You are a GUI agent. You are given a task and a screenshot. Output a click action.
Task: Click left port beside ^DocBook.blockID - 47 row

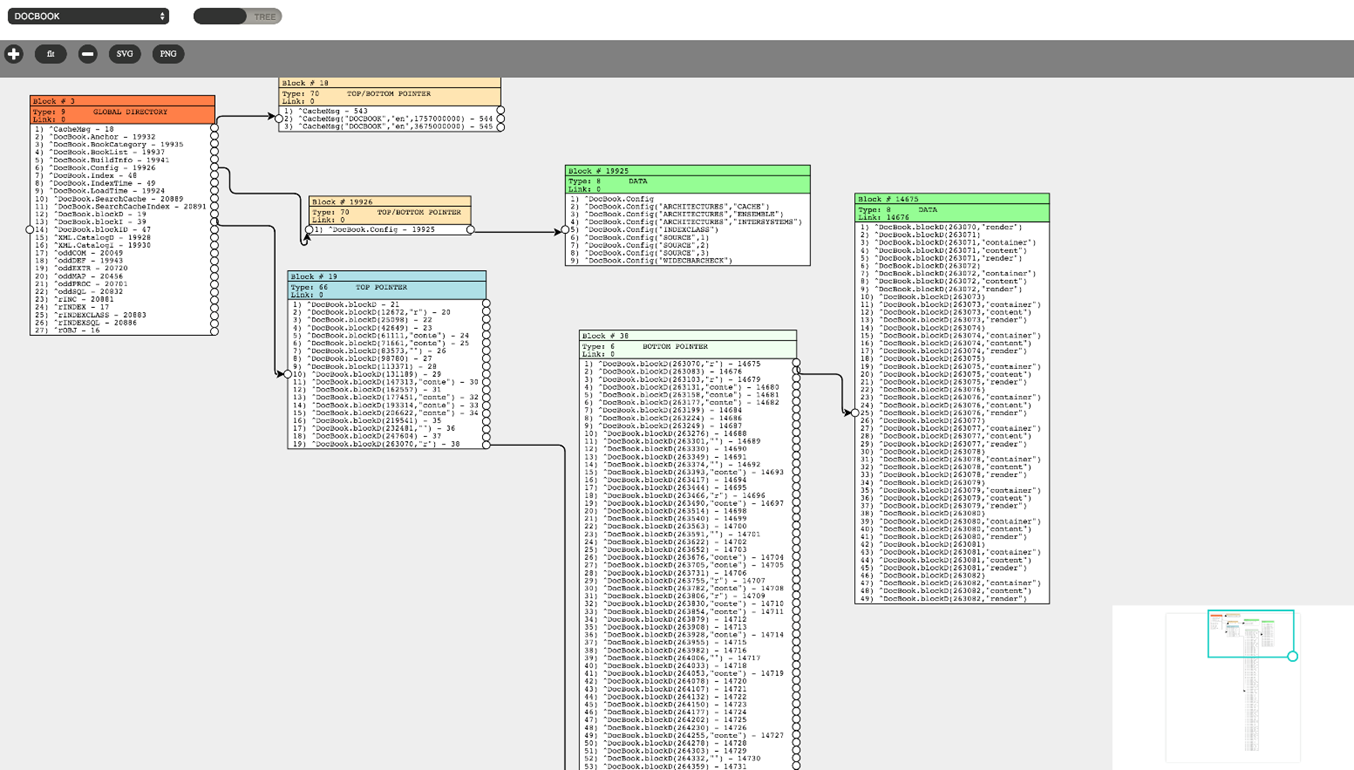pos(30,230)
